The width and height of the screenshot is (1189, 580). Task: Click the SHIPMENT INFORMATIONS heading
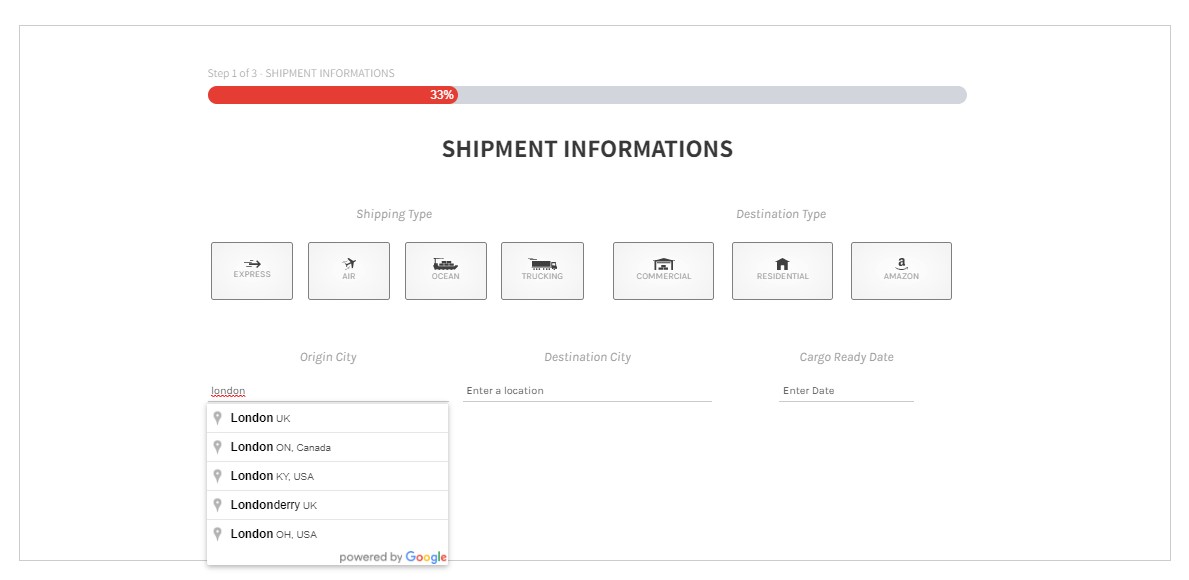(x=588, y=148)
